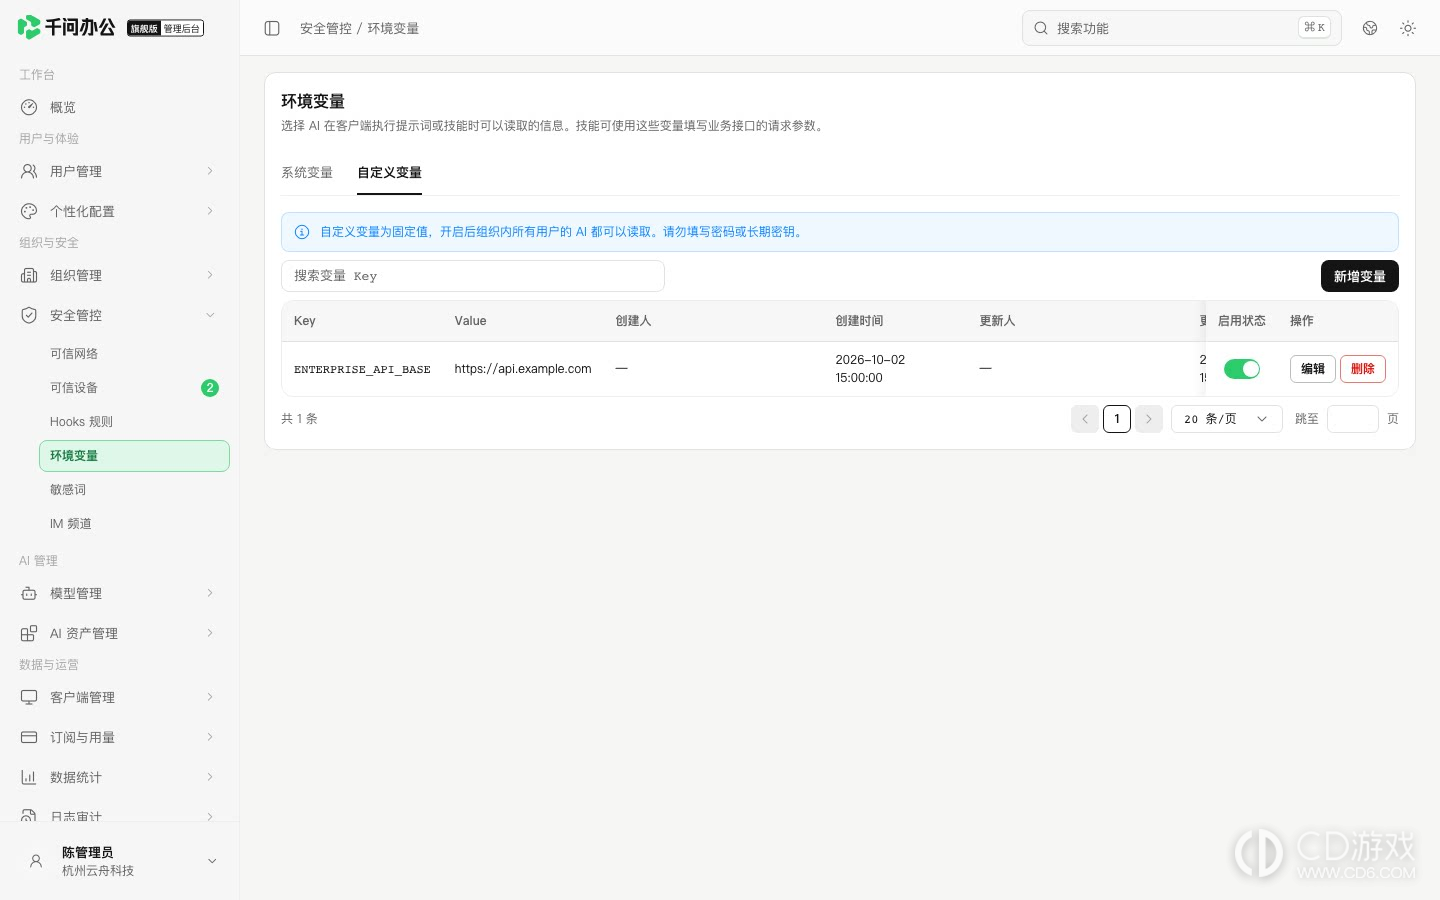Click the 新增变量 button

(1360, 276)
